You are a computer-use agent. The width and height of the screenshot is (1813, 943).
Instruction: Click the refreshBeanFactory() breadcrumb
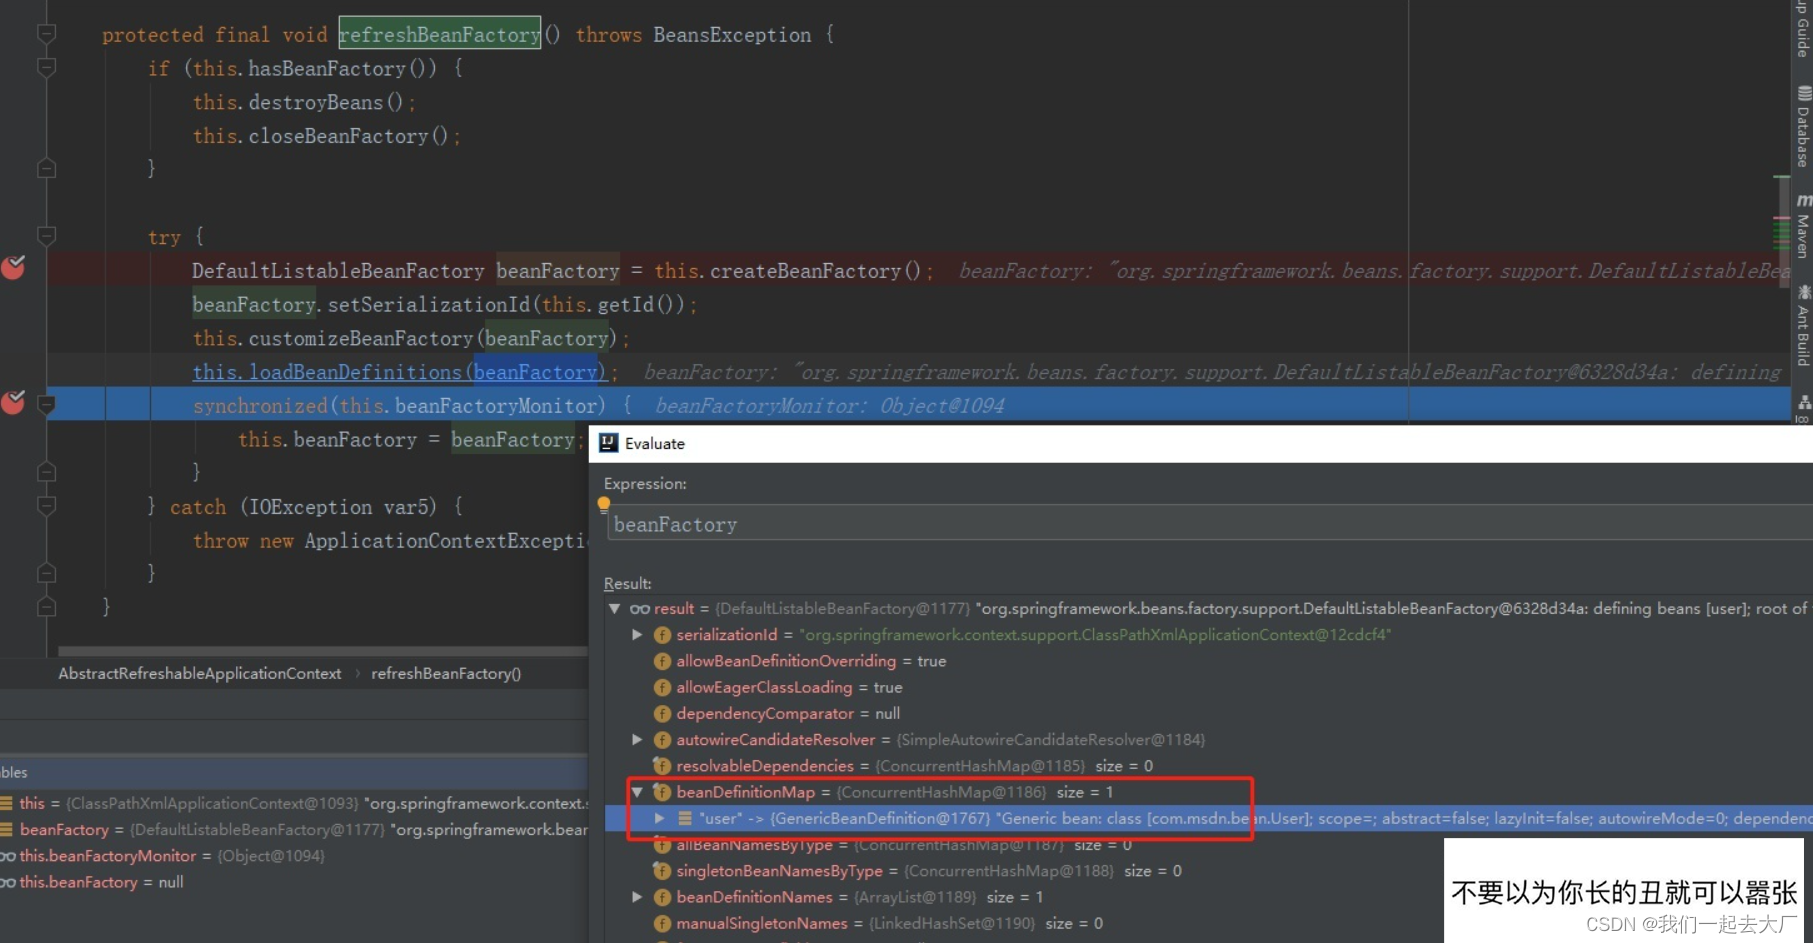[x=446, y=673]
